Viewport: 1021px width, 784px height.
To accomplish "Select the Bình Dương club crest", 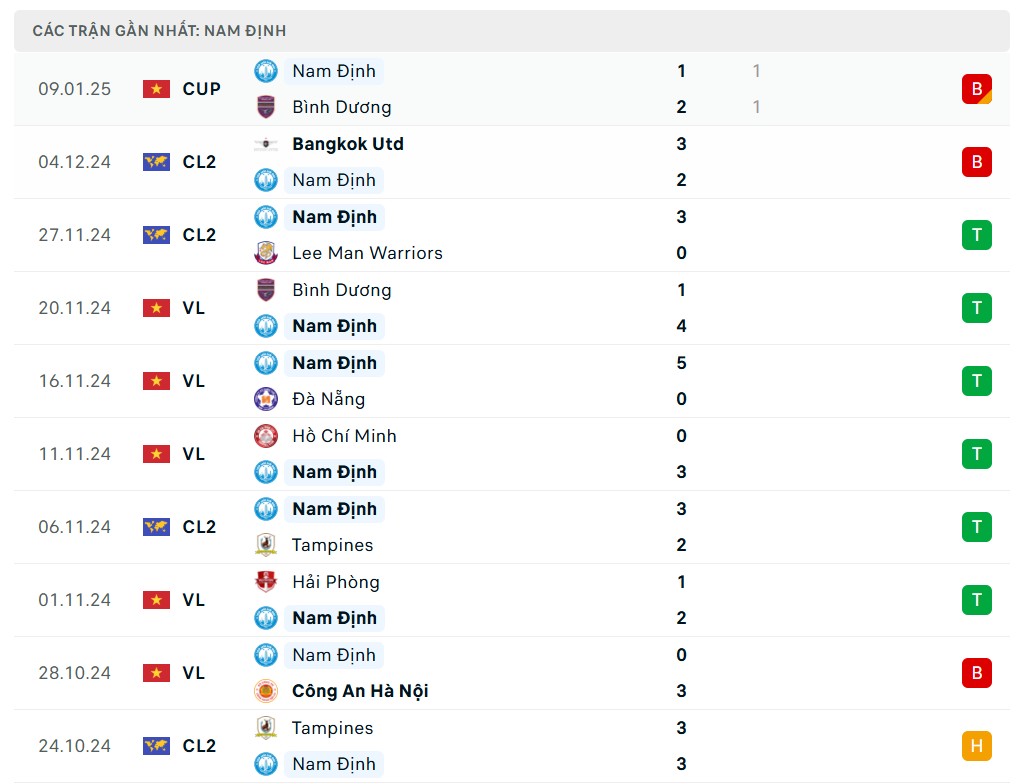I will click(265, 106).
